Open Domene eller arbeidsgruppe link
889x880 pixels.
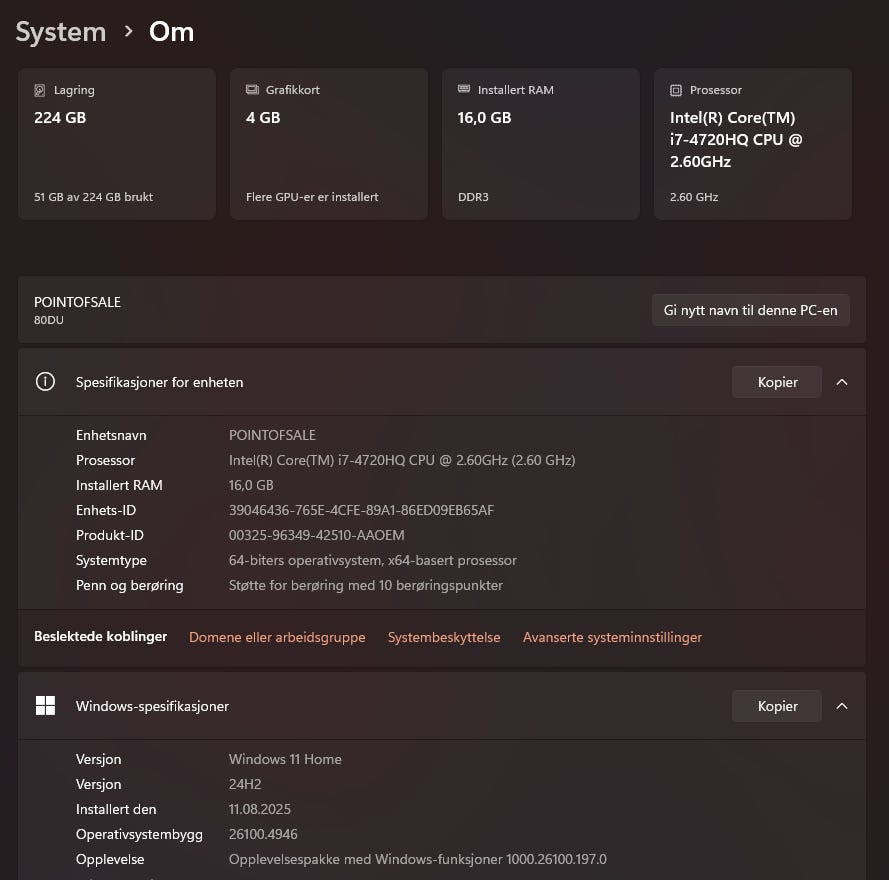tap(277, 637)
